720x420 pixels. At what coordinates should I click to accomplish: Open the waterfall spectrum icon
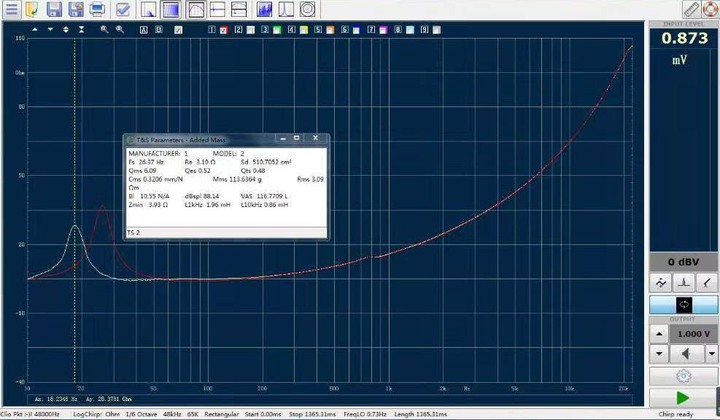264,9
